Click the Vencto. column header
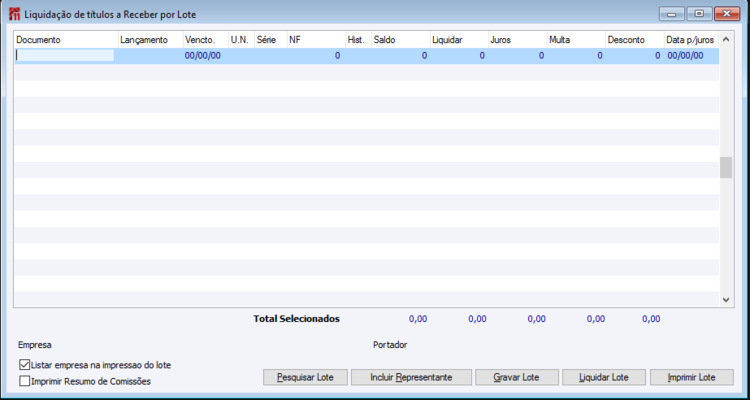The height and width of the screenshot is (400, 750). [x=206, y=40]
